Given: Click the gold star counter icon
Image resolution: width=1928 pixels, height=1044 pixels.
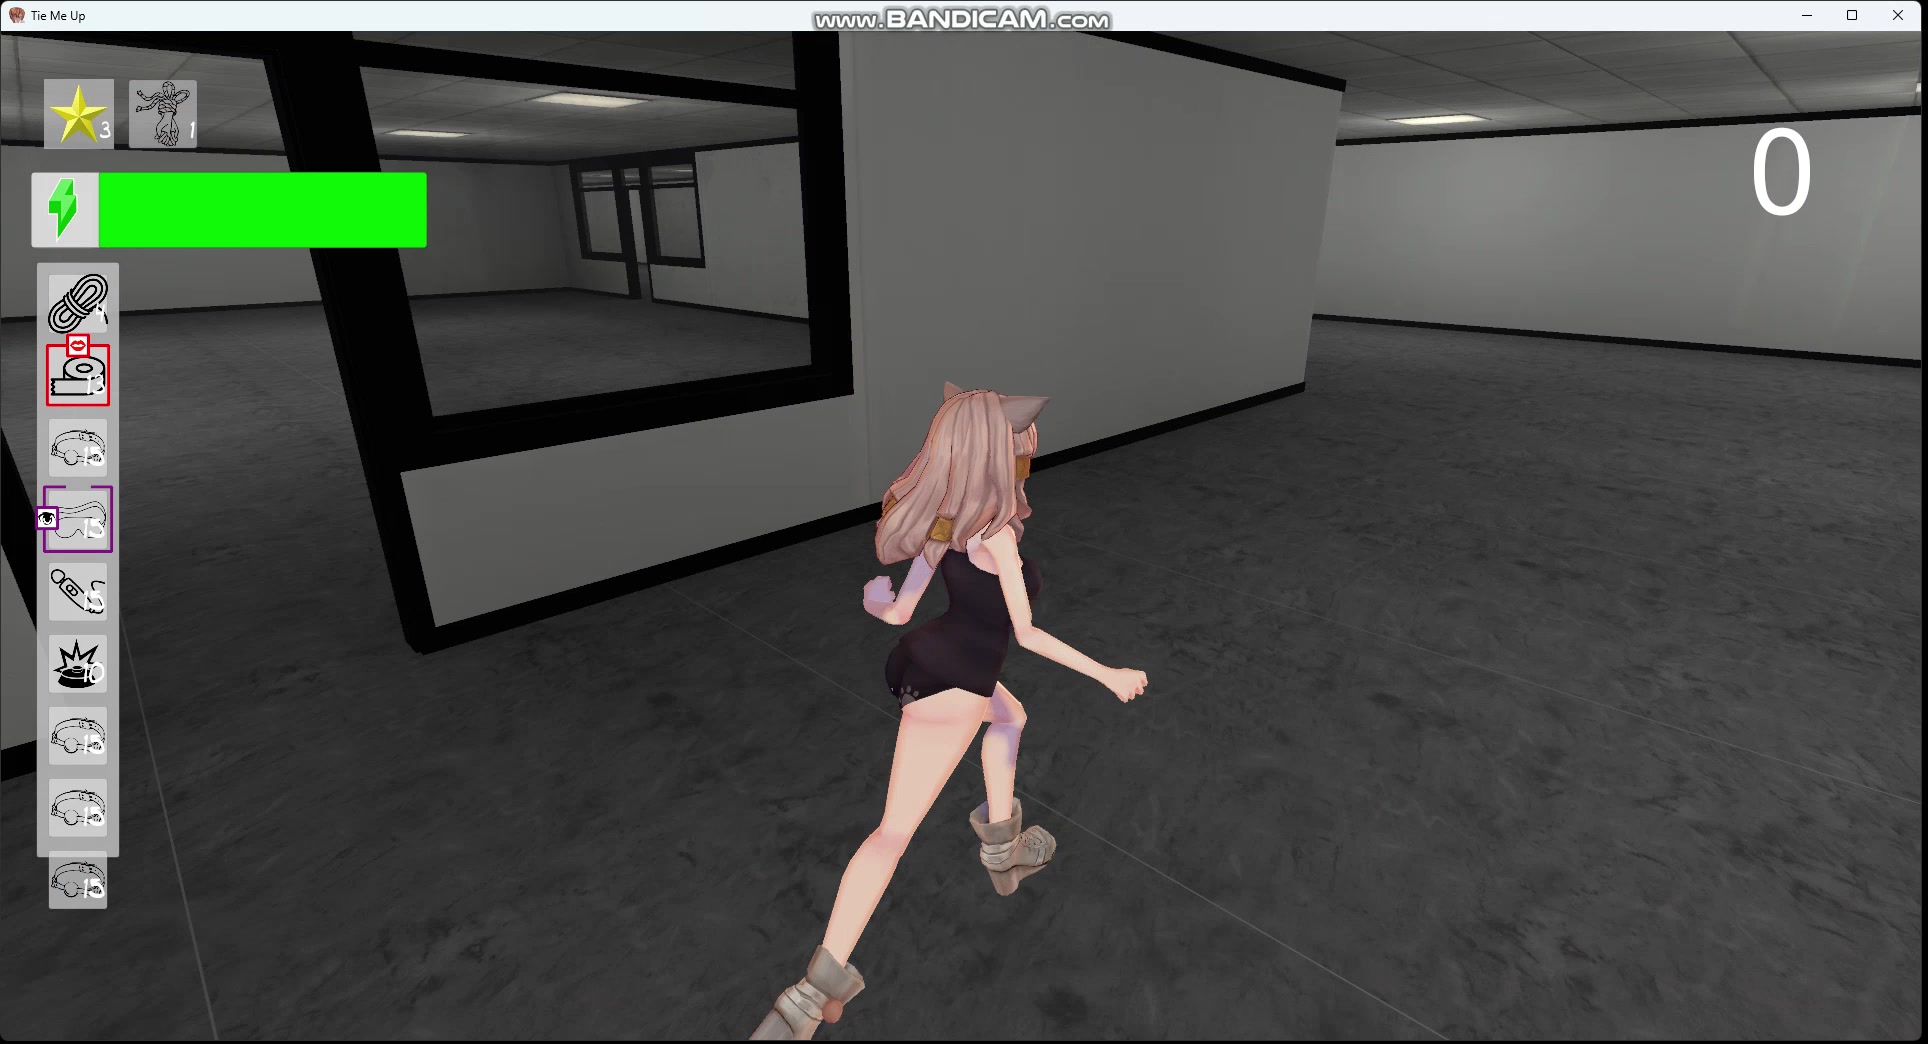Looking at the screenshot, I should point(78,114).
